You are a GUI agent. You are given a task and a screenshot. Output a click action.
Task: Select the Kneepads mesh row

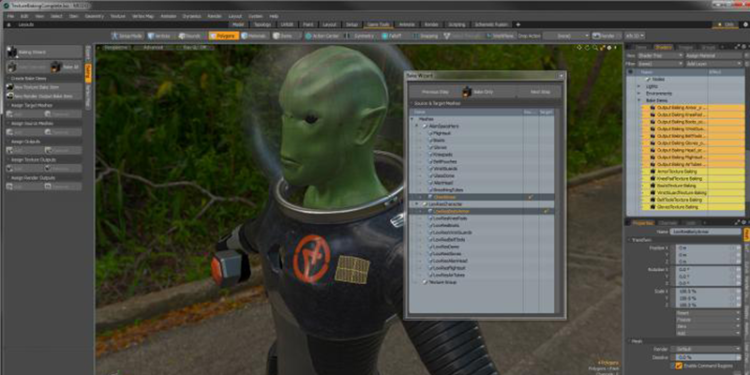[482, 154]
